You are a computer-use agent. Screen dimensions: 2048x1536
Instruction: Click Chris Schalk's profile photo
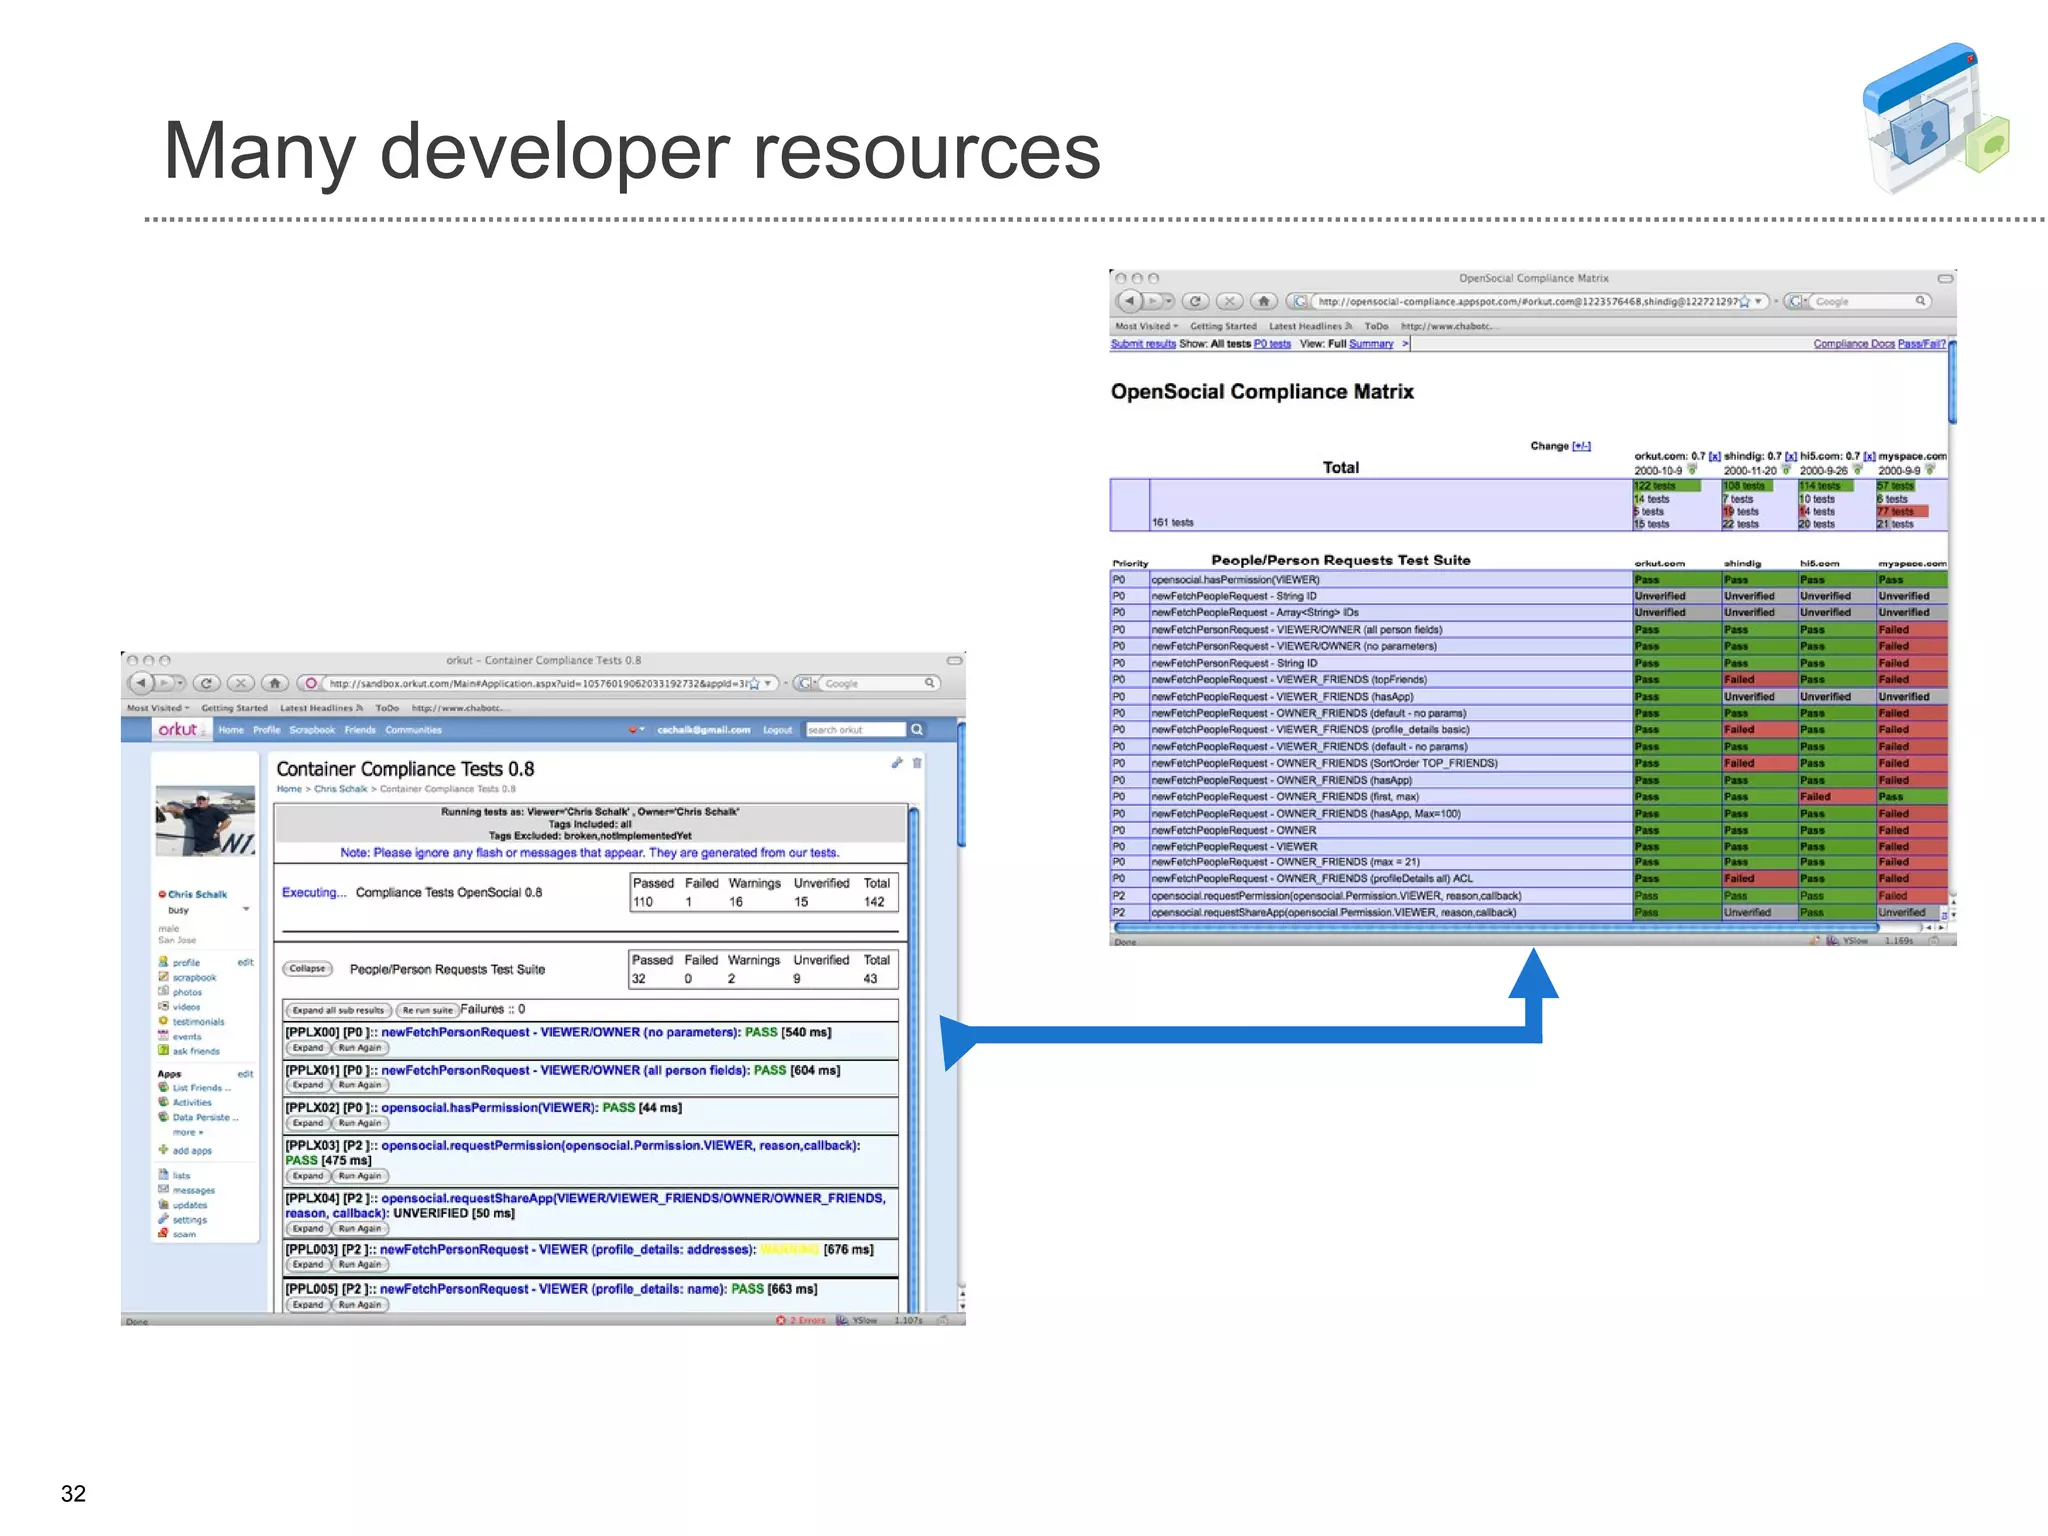point(205,820)
